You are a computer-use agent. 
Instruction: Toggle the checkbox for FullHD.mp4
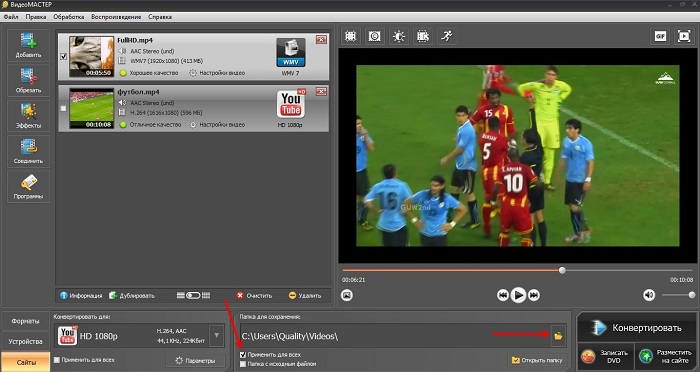click(x=63, y=57)
